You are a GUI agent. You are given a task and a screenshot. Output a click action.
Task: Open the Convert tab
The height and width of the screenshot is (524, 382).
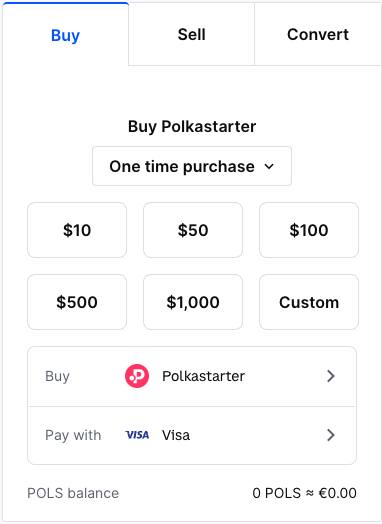tap(318, 34)
